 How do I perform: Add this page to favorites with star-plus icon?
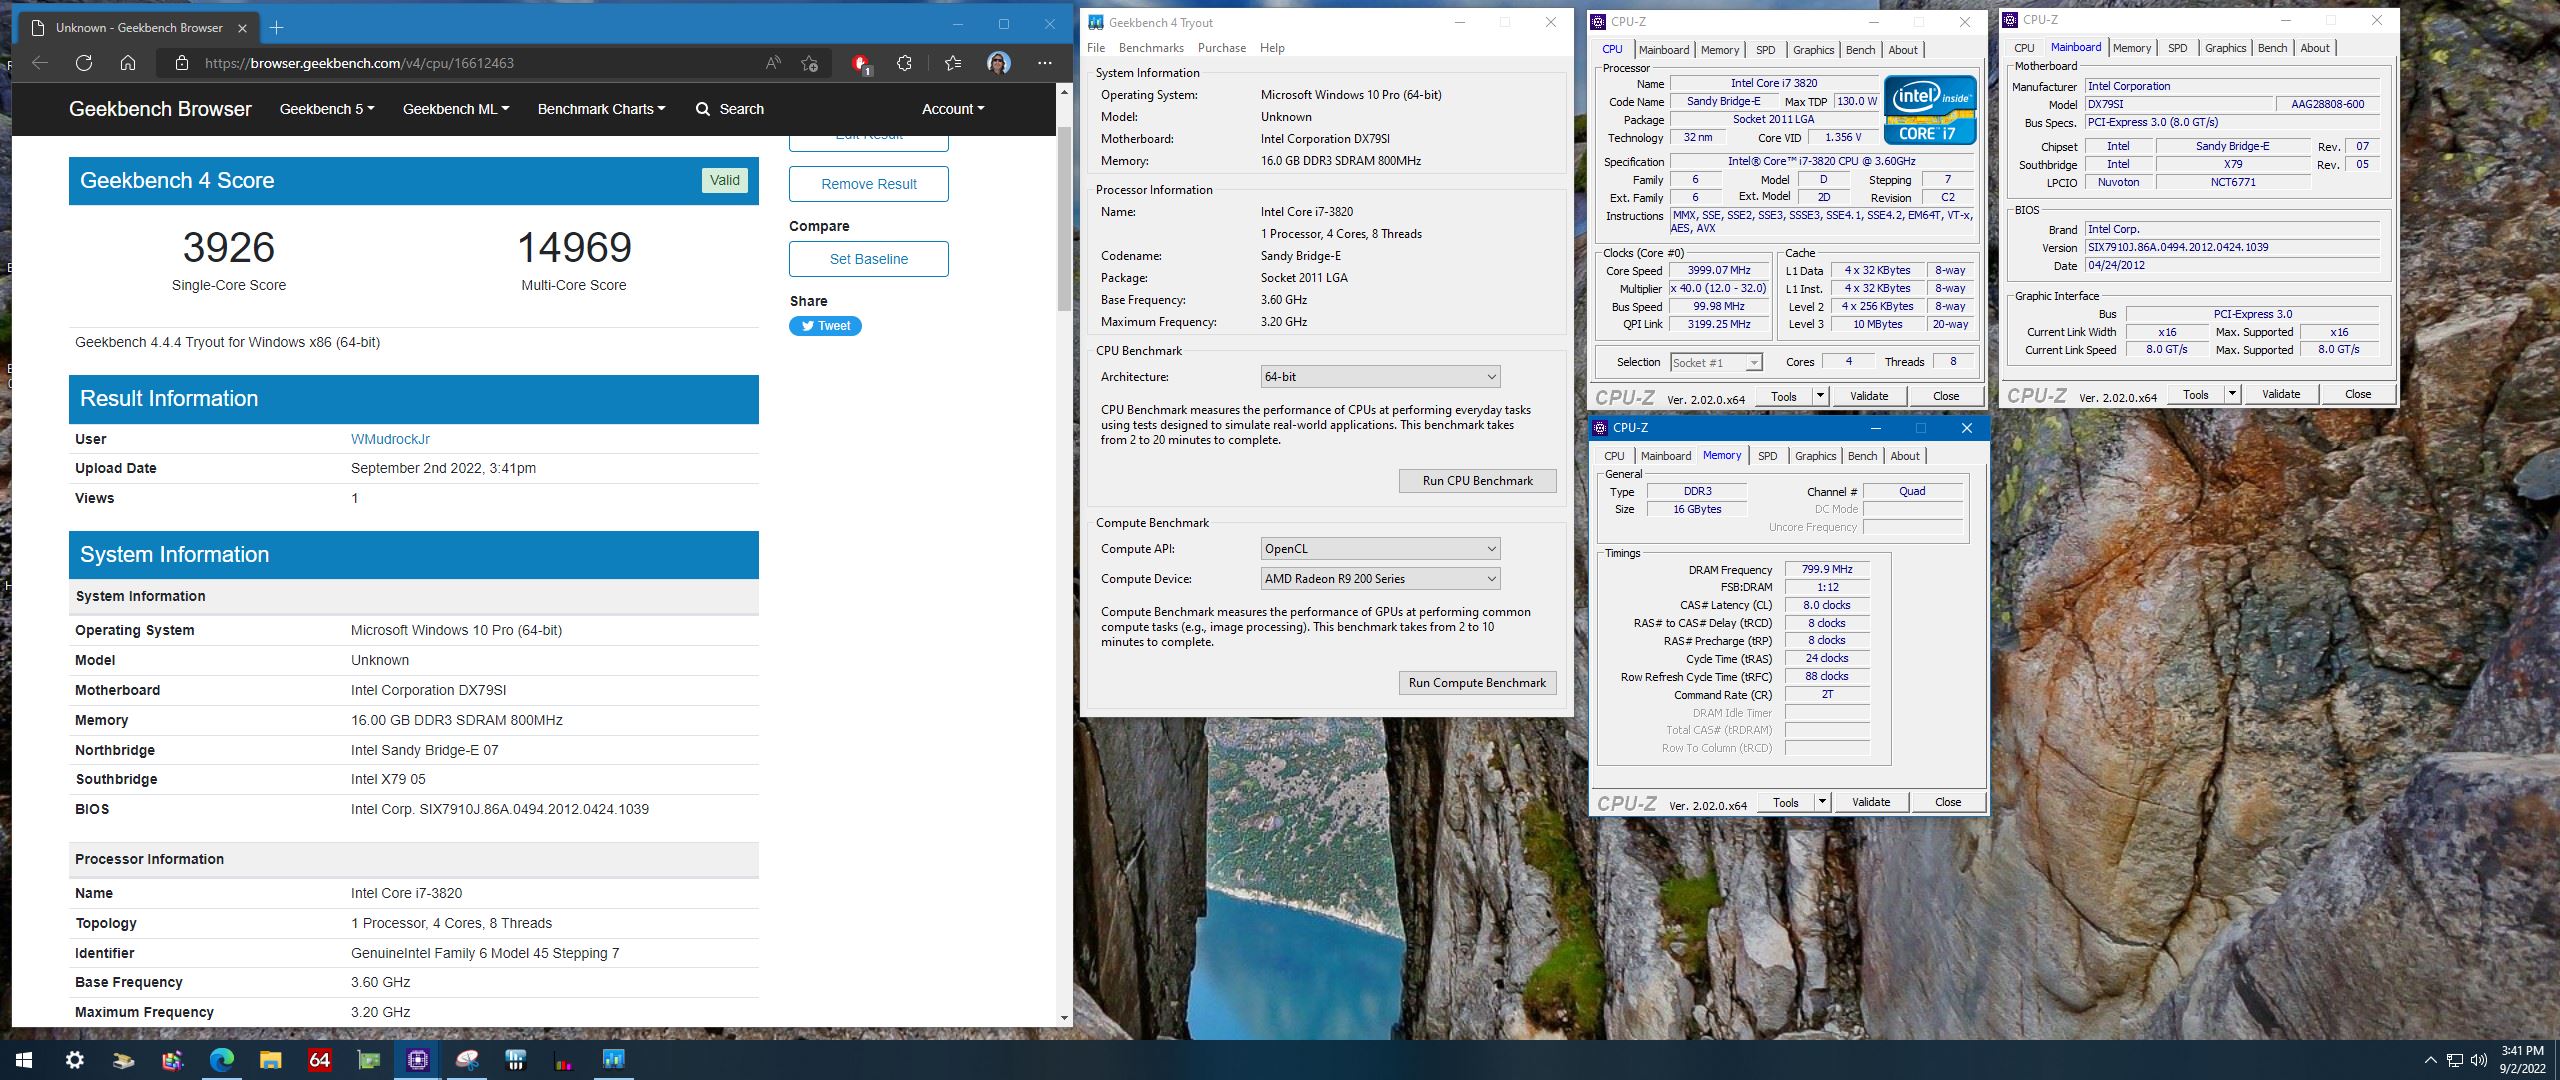810,63
